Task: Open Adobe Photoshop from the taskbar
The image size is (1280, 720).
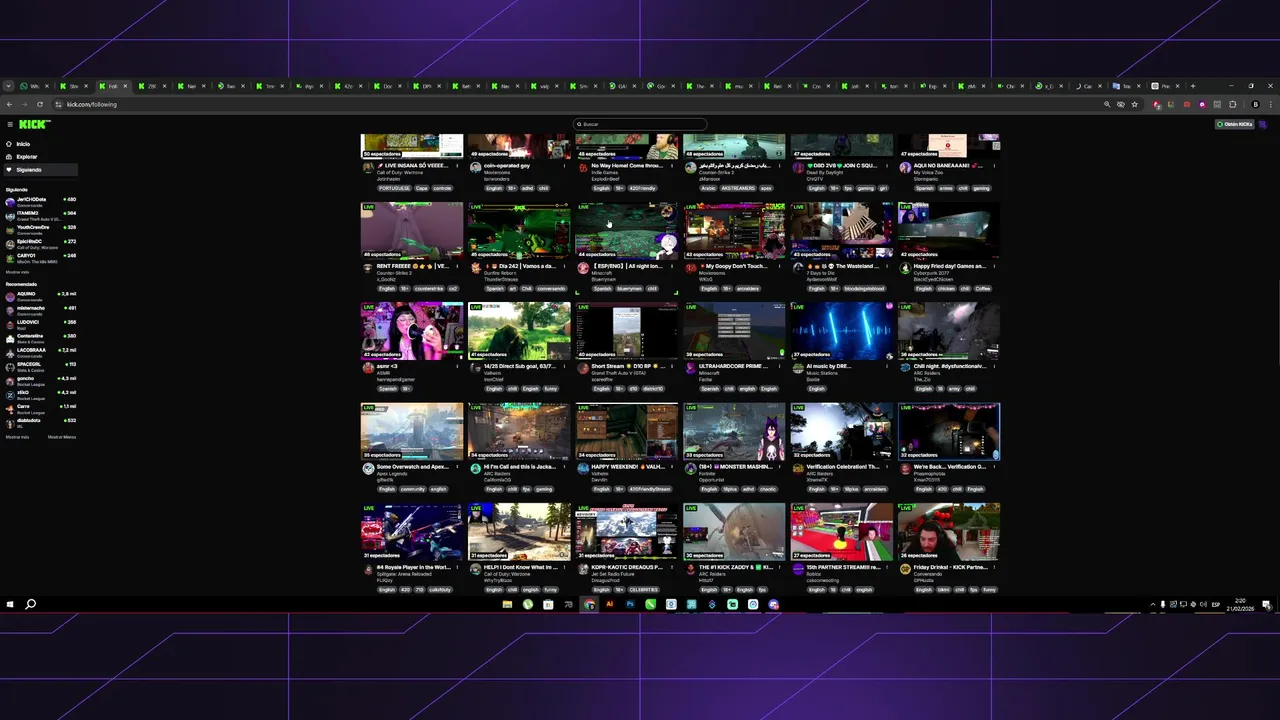Action: click(x=630, y=604)
